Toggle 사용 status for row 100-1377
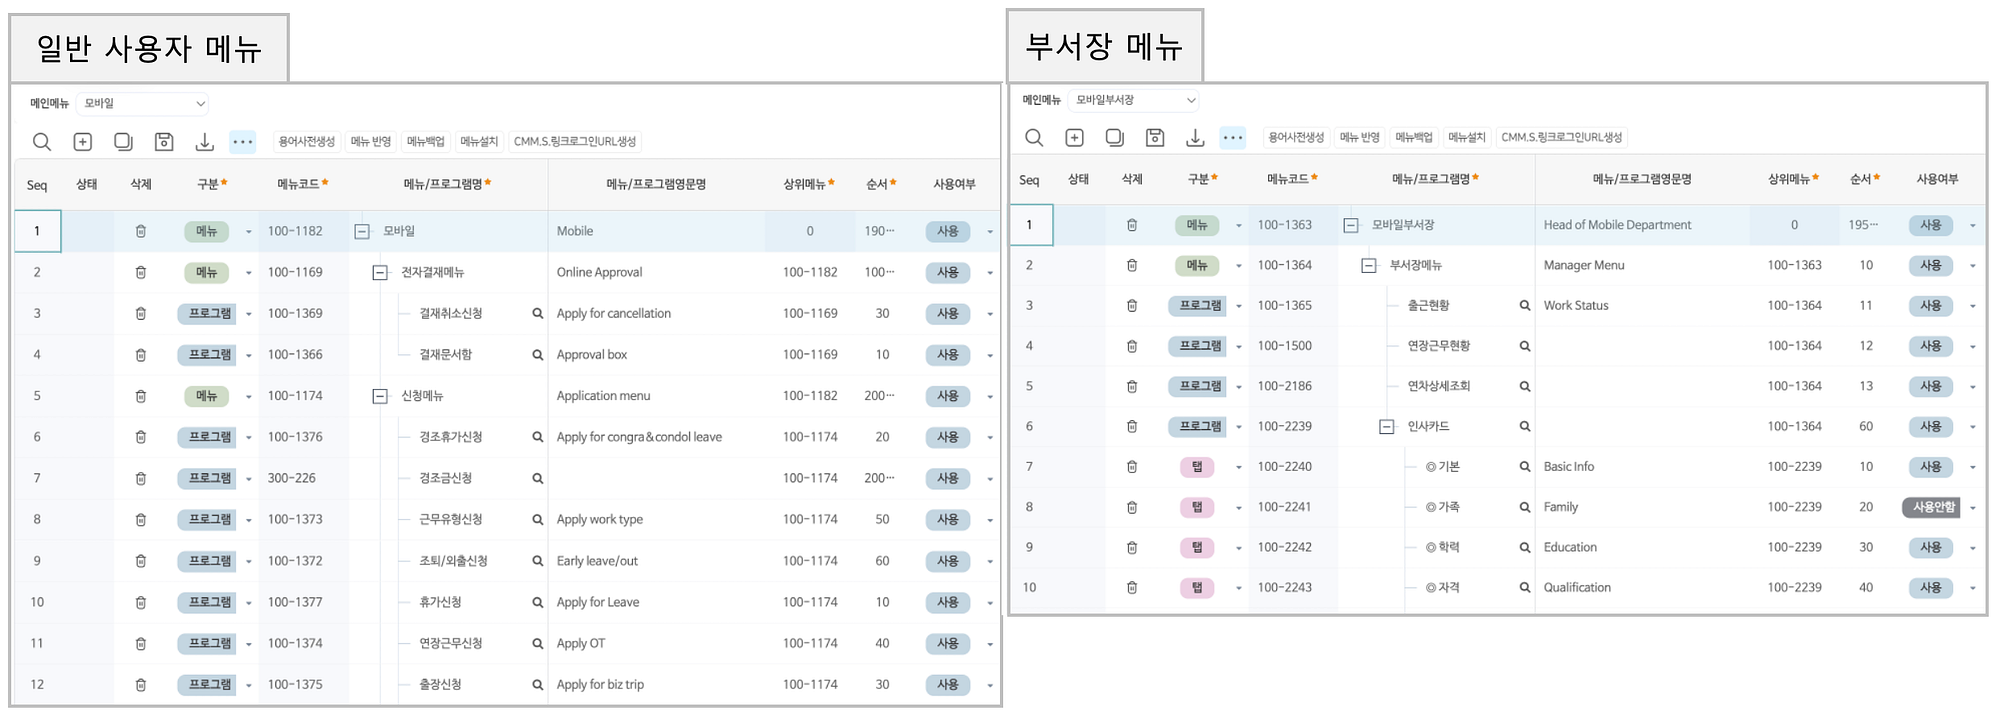 [x=948, y=602]
